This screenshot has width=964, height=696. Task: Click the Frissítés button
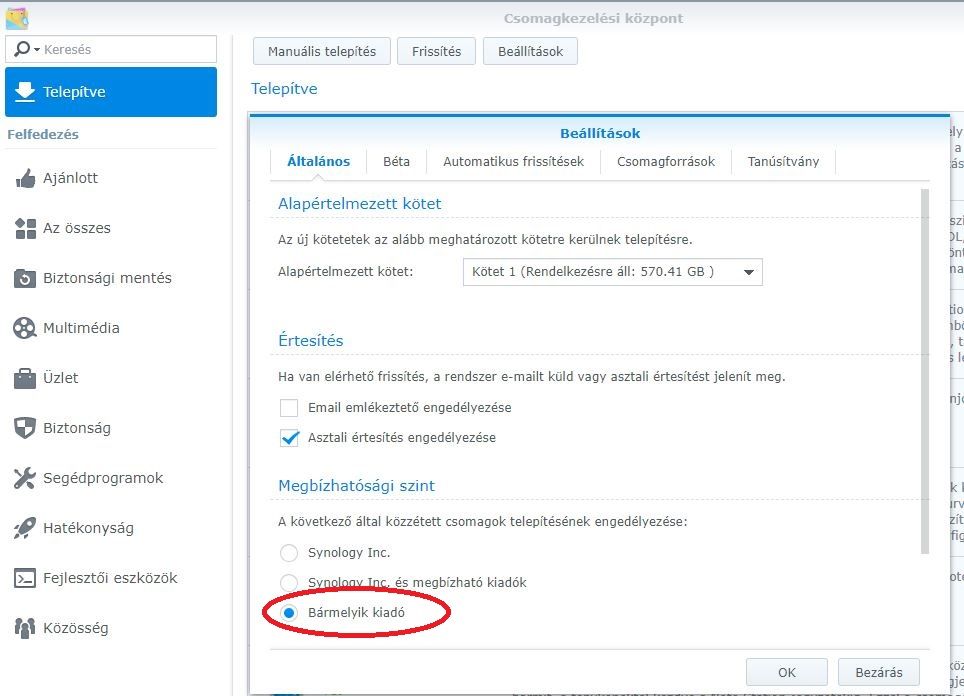(437, 51)
